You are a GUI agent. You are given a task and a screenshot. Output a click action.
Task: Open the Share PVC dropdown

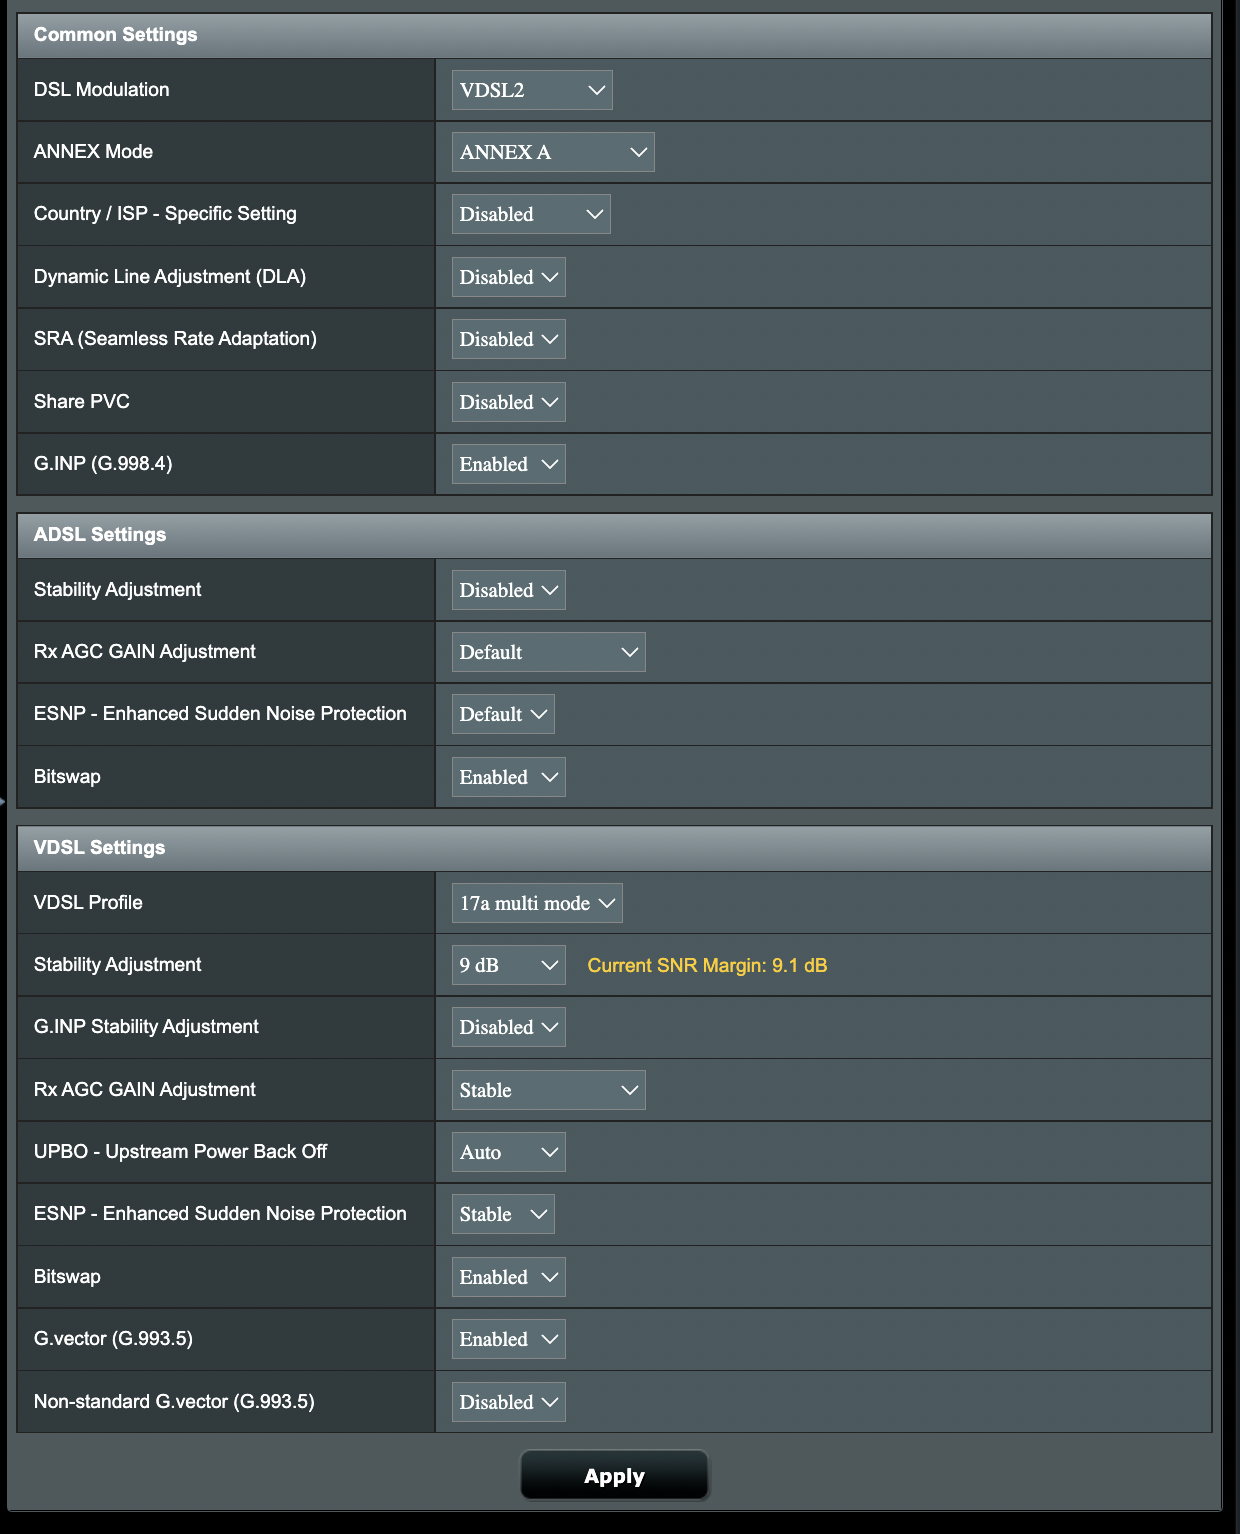pos(508,402)
